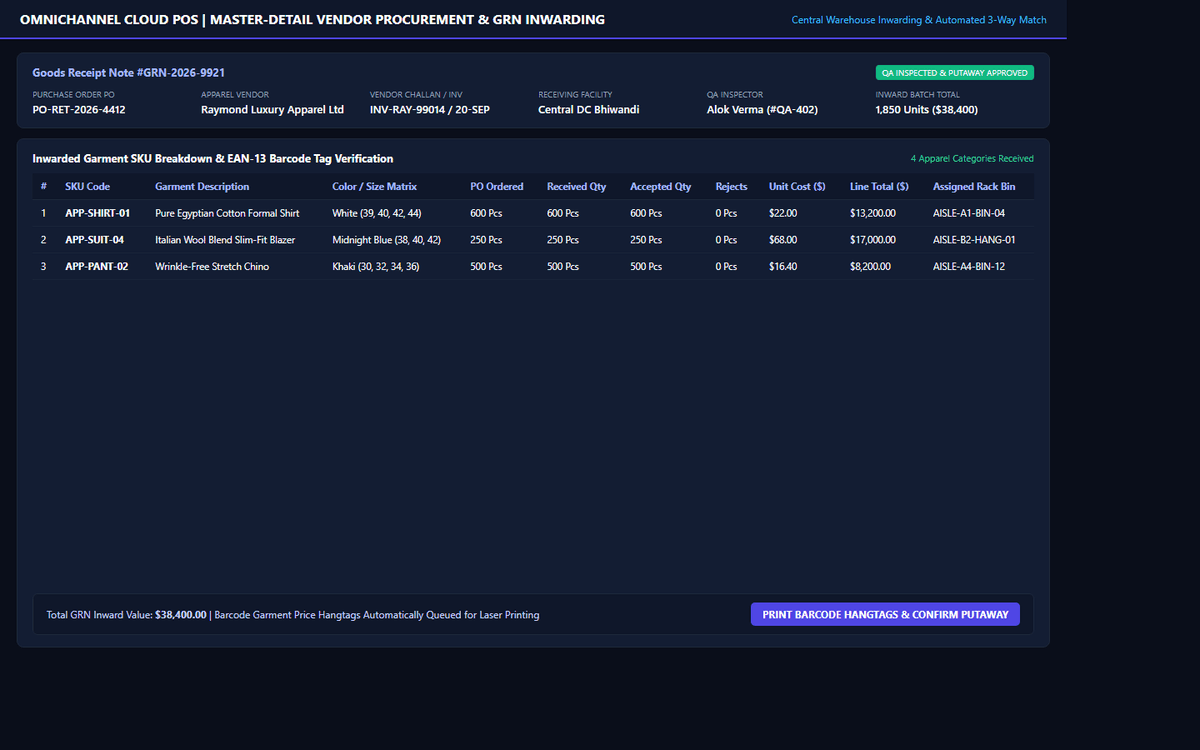Select SKU code APP-SUIT-04
This screenshot has height=750, width=1200.
tap(95, 240)
